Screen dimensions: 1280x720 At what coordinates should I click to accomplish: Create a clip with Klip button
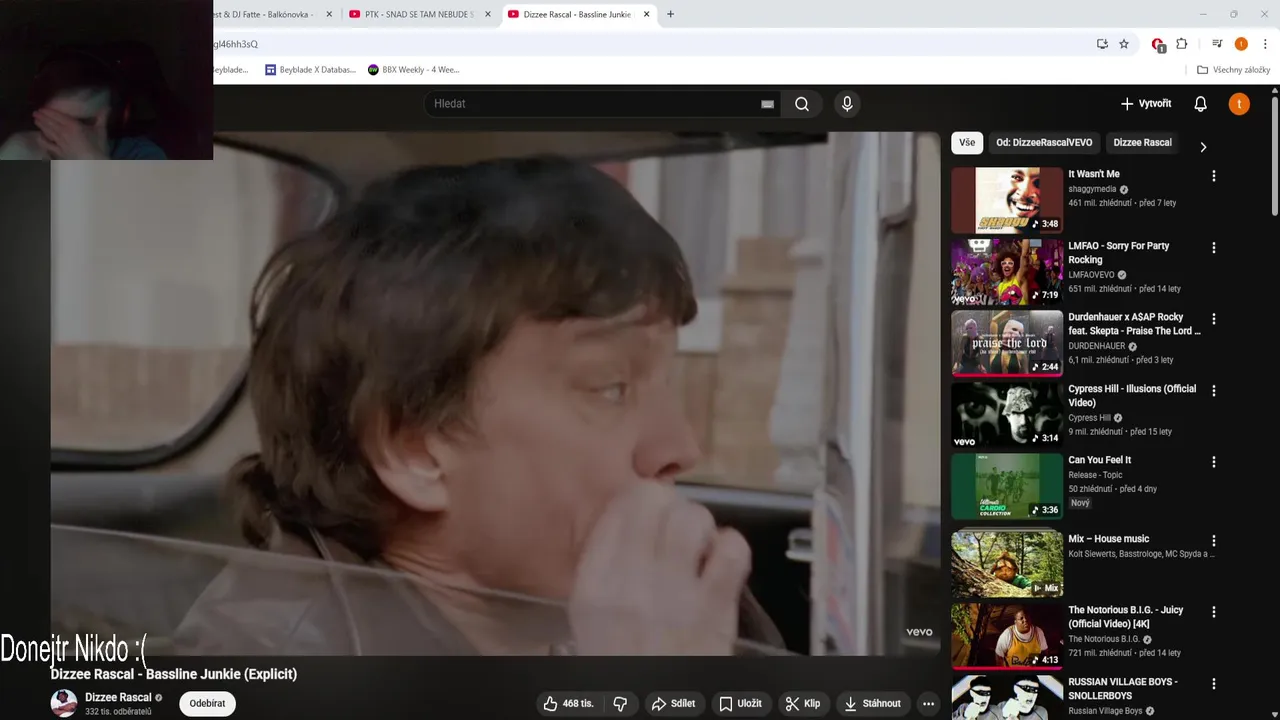[802, 703]
